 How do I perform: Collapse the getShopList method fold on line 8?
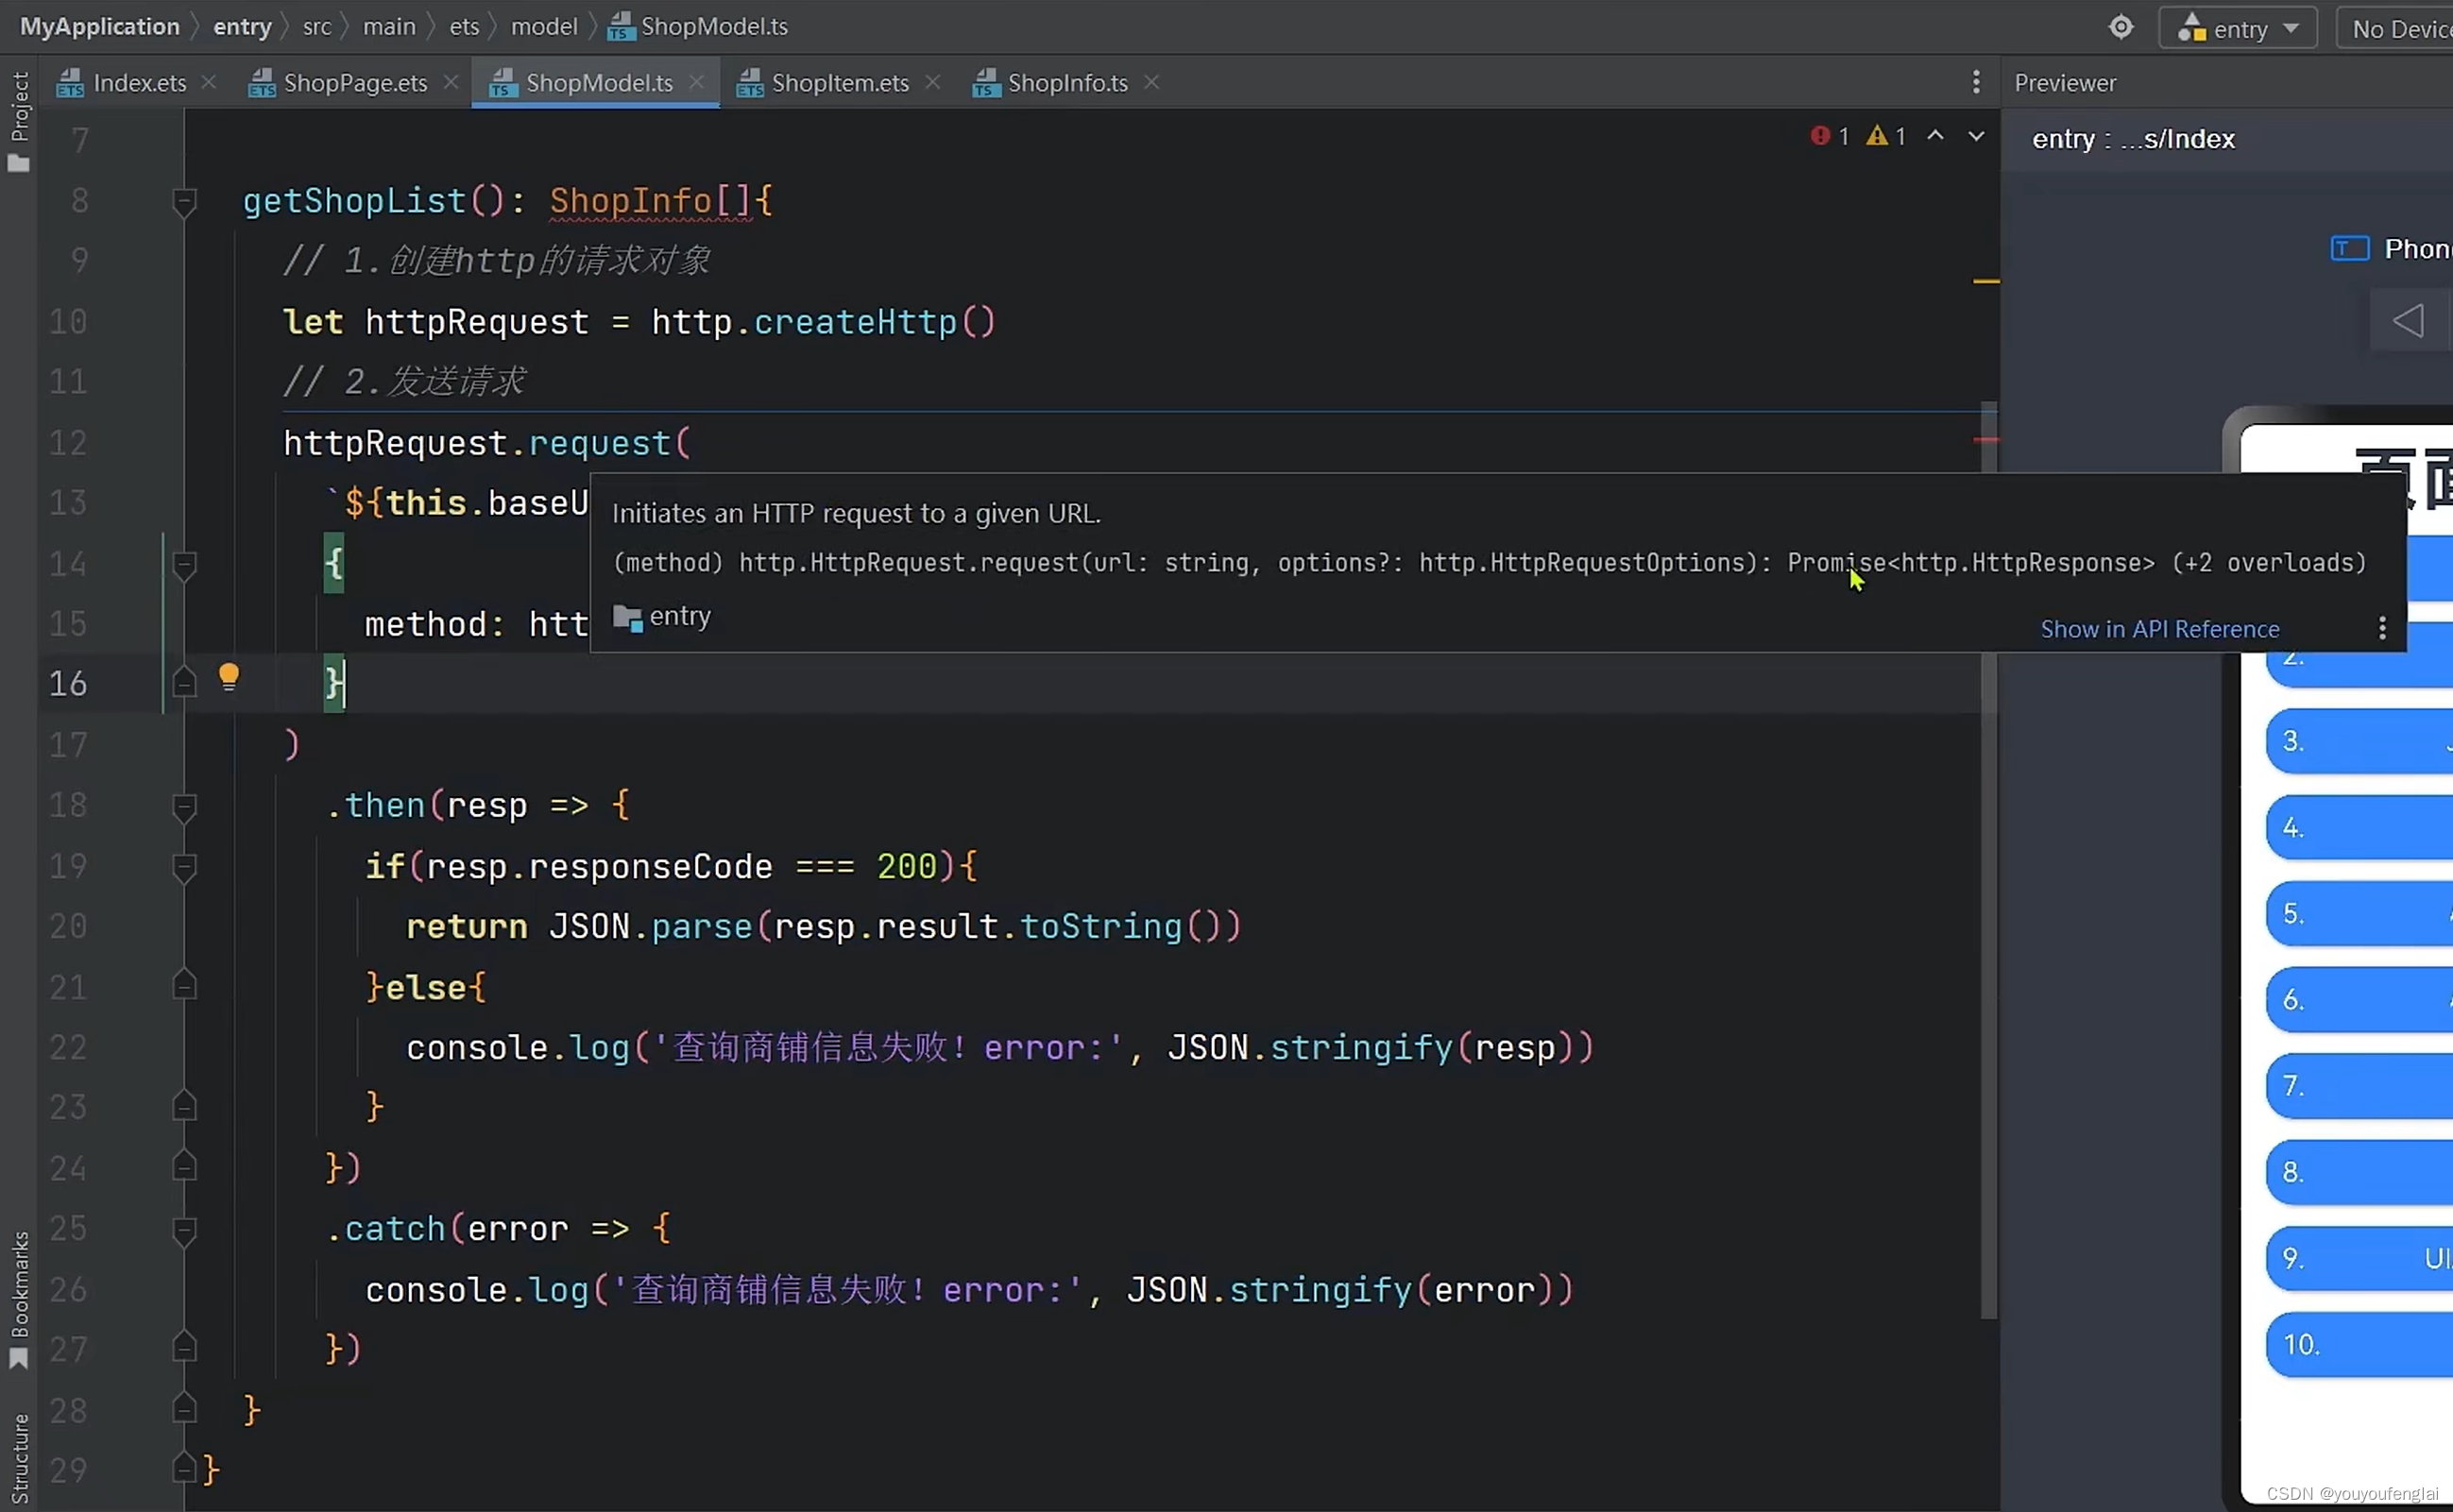click(x=184, y=202)
